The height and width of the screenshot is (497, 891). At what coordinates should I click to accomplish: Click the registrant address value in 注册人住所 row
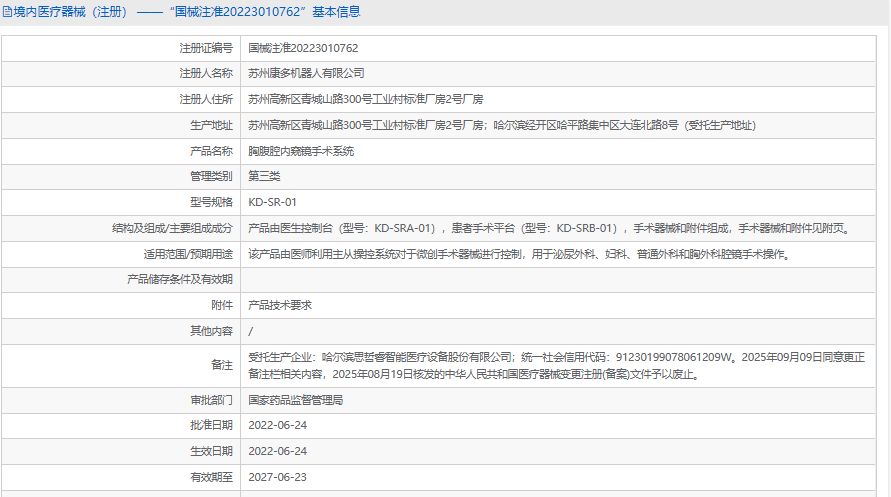365,99
